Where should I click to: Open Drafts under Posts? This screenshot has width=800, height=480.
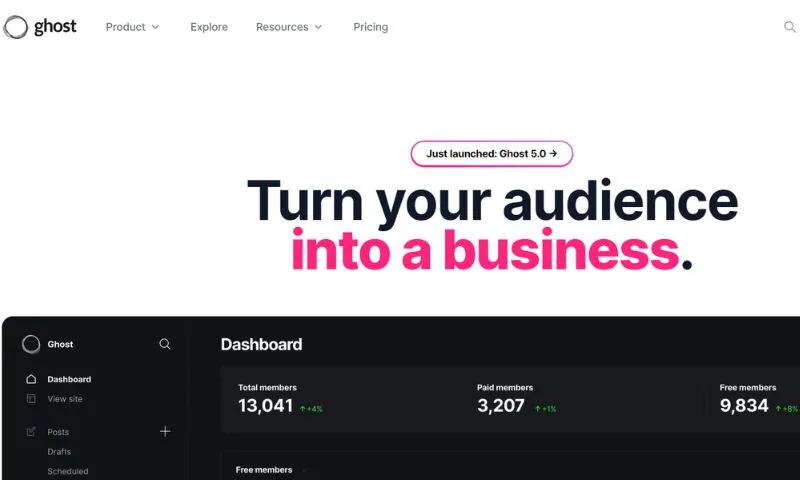pyautogui.click(x=59, y=451)
